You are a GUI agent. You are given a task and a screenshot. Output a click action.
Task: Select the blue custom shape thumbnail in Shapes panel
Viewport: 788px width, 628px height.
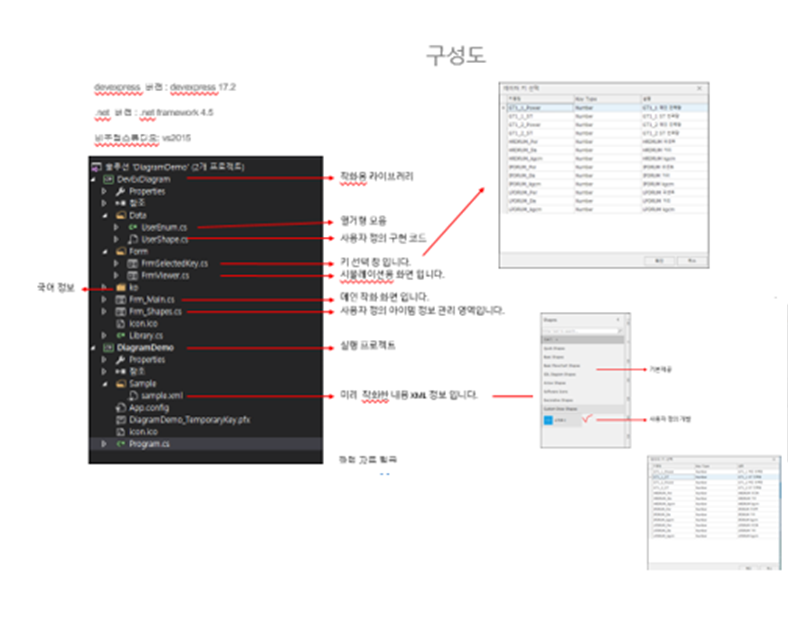pyautogui.click(x=548, y=420)
